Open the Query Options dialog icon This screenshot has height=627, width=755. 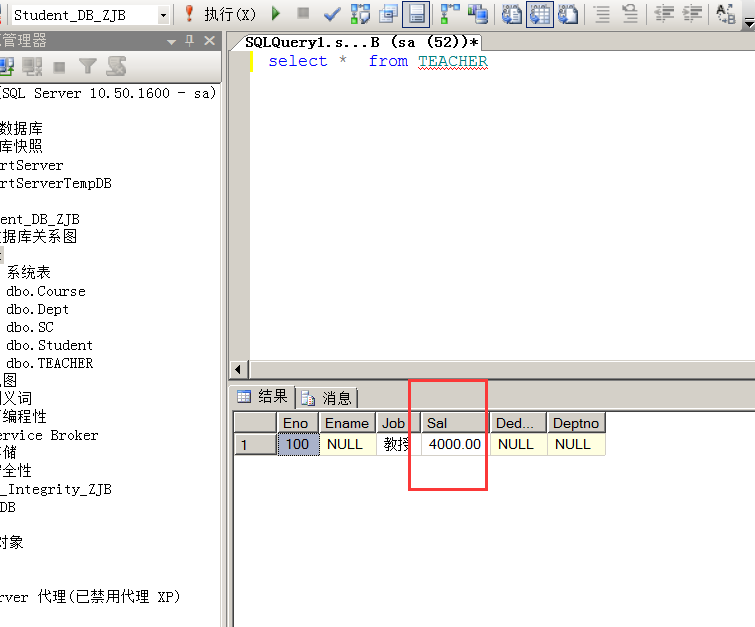click(x=388, y=14)
